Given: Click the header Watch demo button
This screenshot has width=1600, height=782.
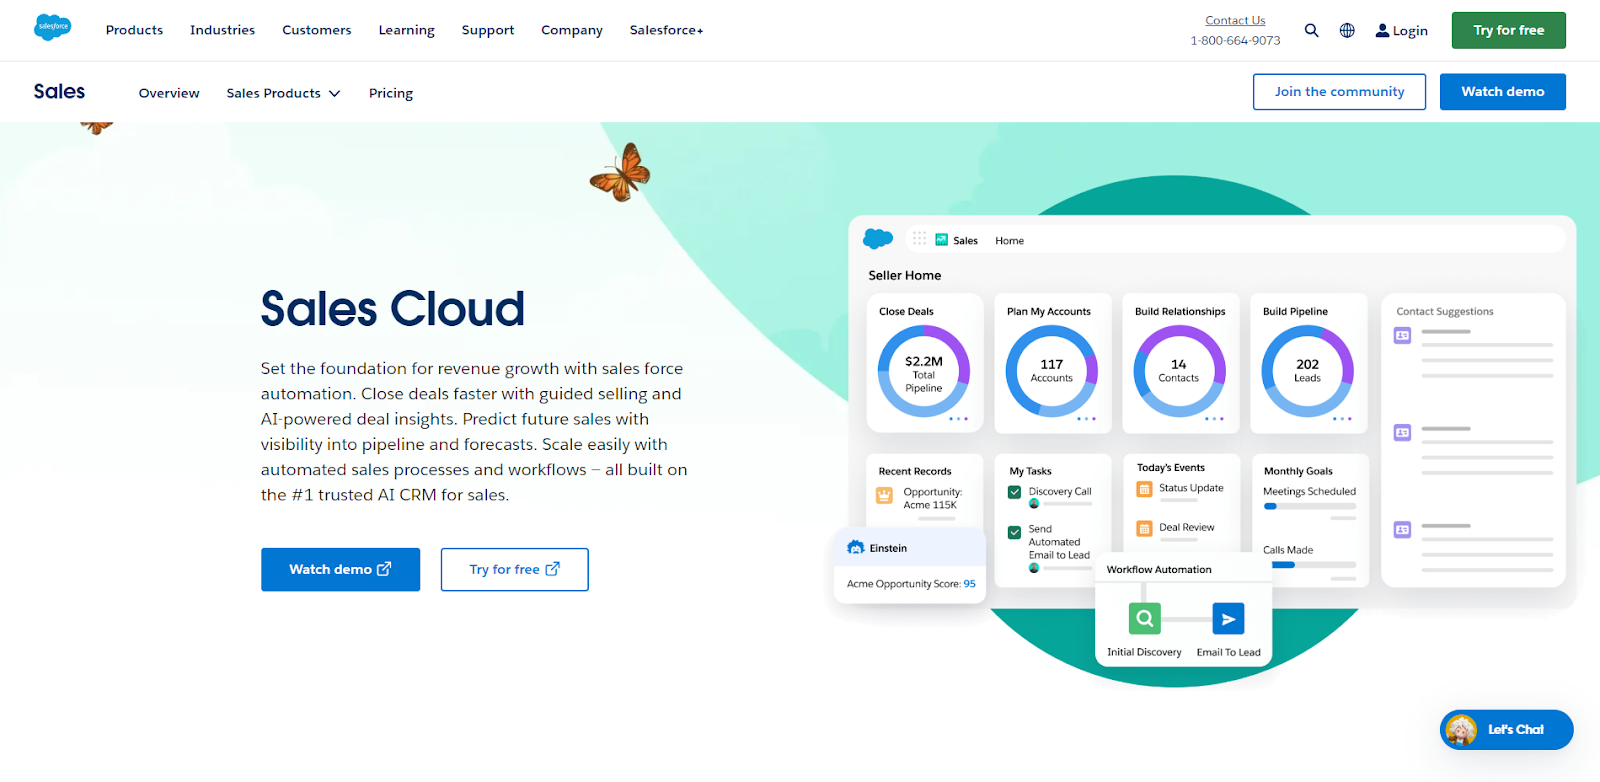Looking at the screenshot, I should tap(1502, 91).
